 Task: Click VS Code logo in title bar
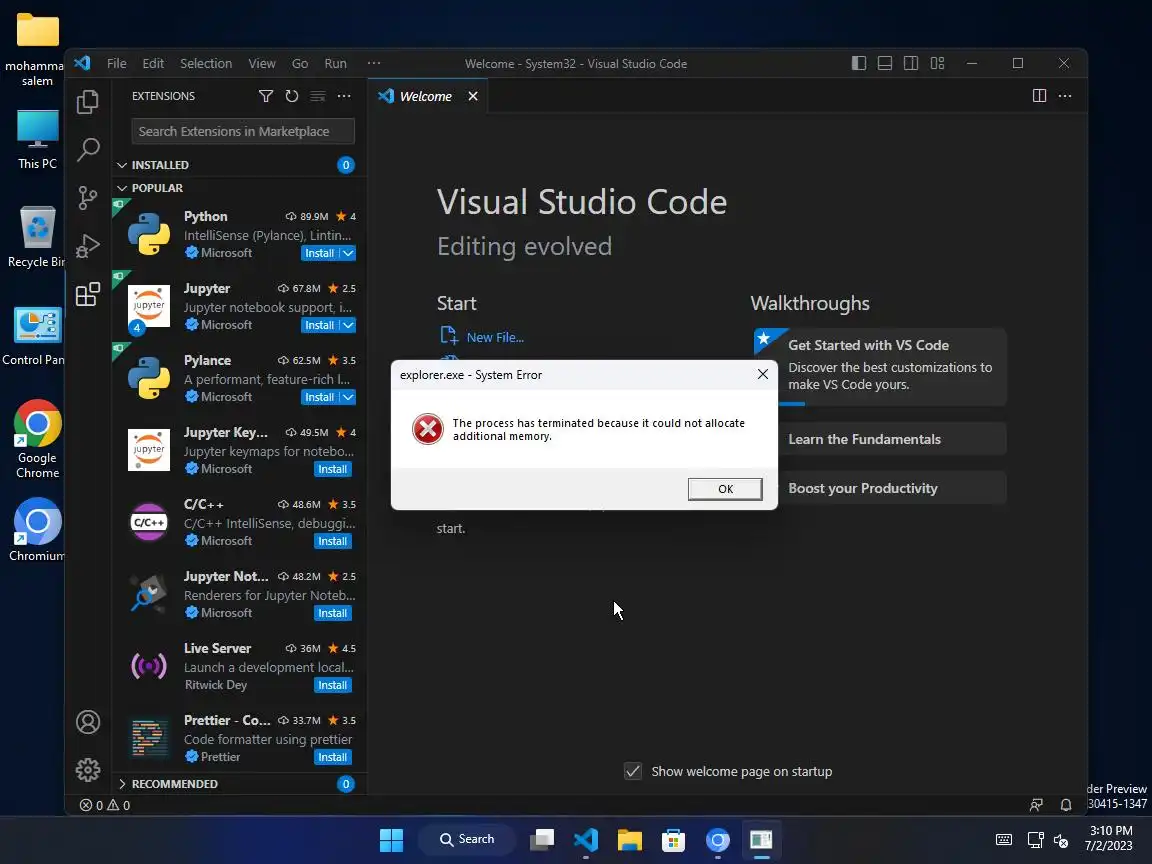pyautogui.click(x=82, y=63)
